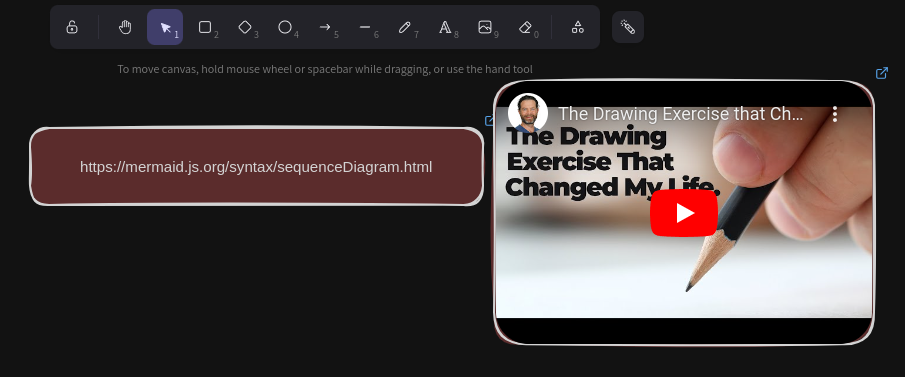The image size is (905, 377).
Task: Select the Diamond shape tool
Action: tap(245, 27)
